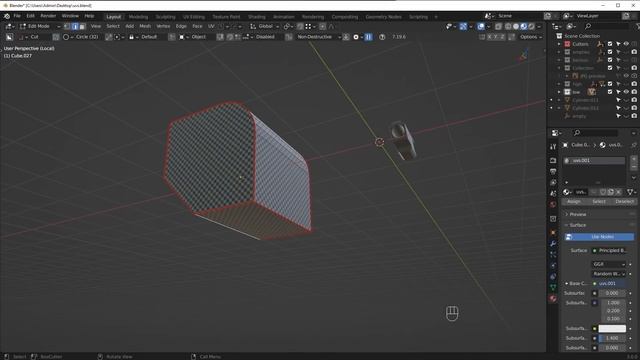Open Global transform orientation dropdown
The height and width of the screenshot is (360, 640).
264,26
